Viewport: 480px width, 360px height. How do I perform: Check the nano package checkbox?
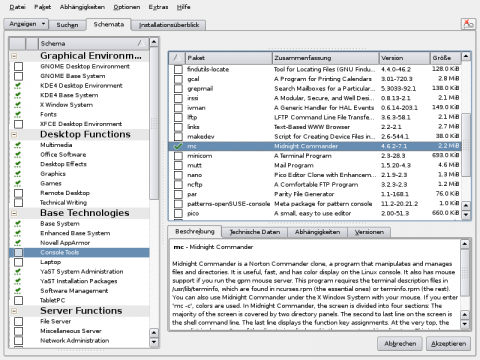coord(178,175)
